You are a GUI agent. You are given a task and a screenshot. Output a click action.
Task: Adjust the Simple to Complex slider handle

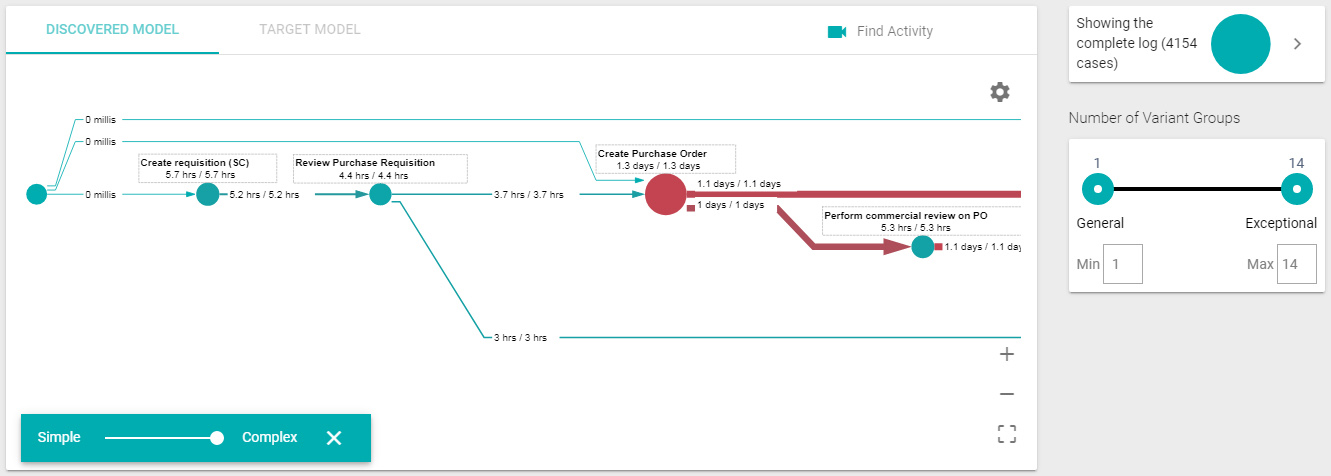tap(217, 438)
